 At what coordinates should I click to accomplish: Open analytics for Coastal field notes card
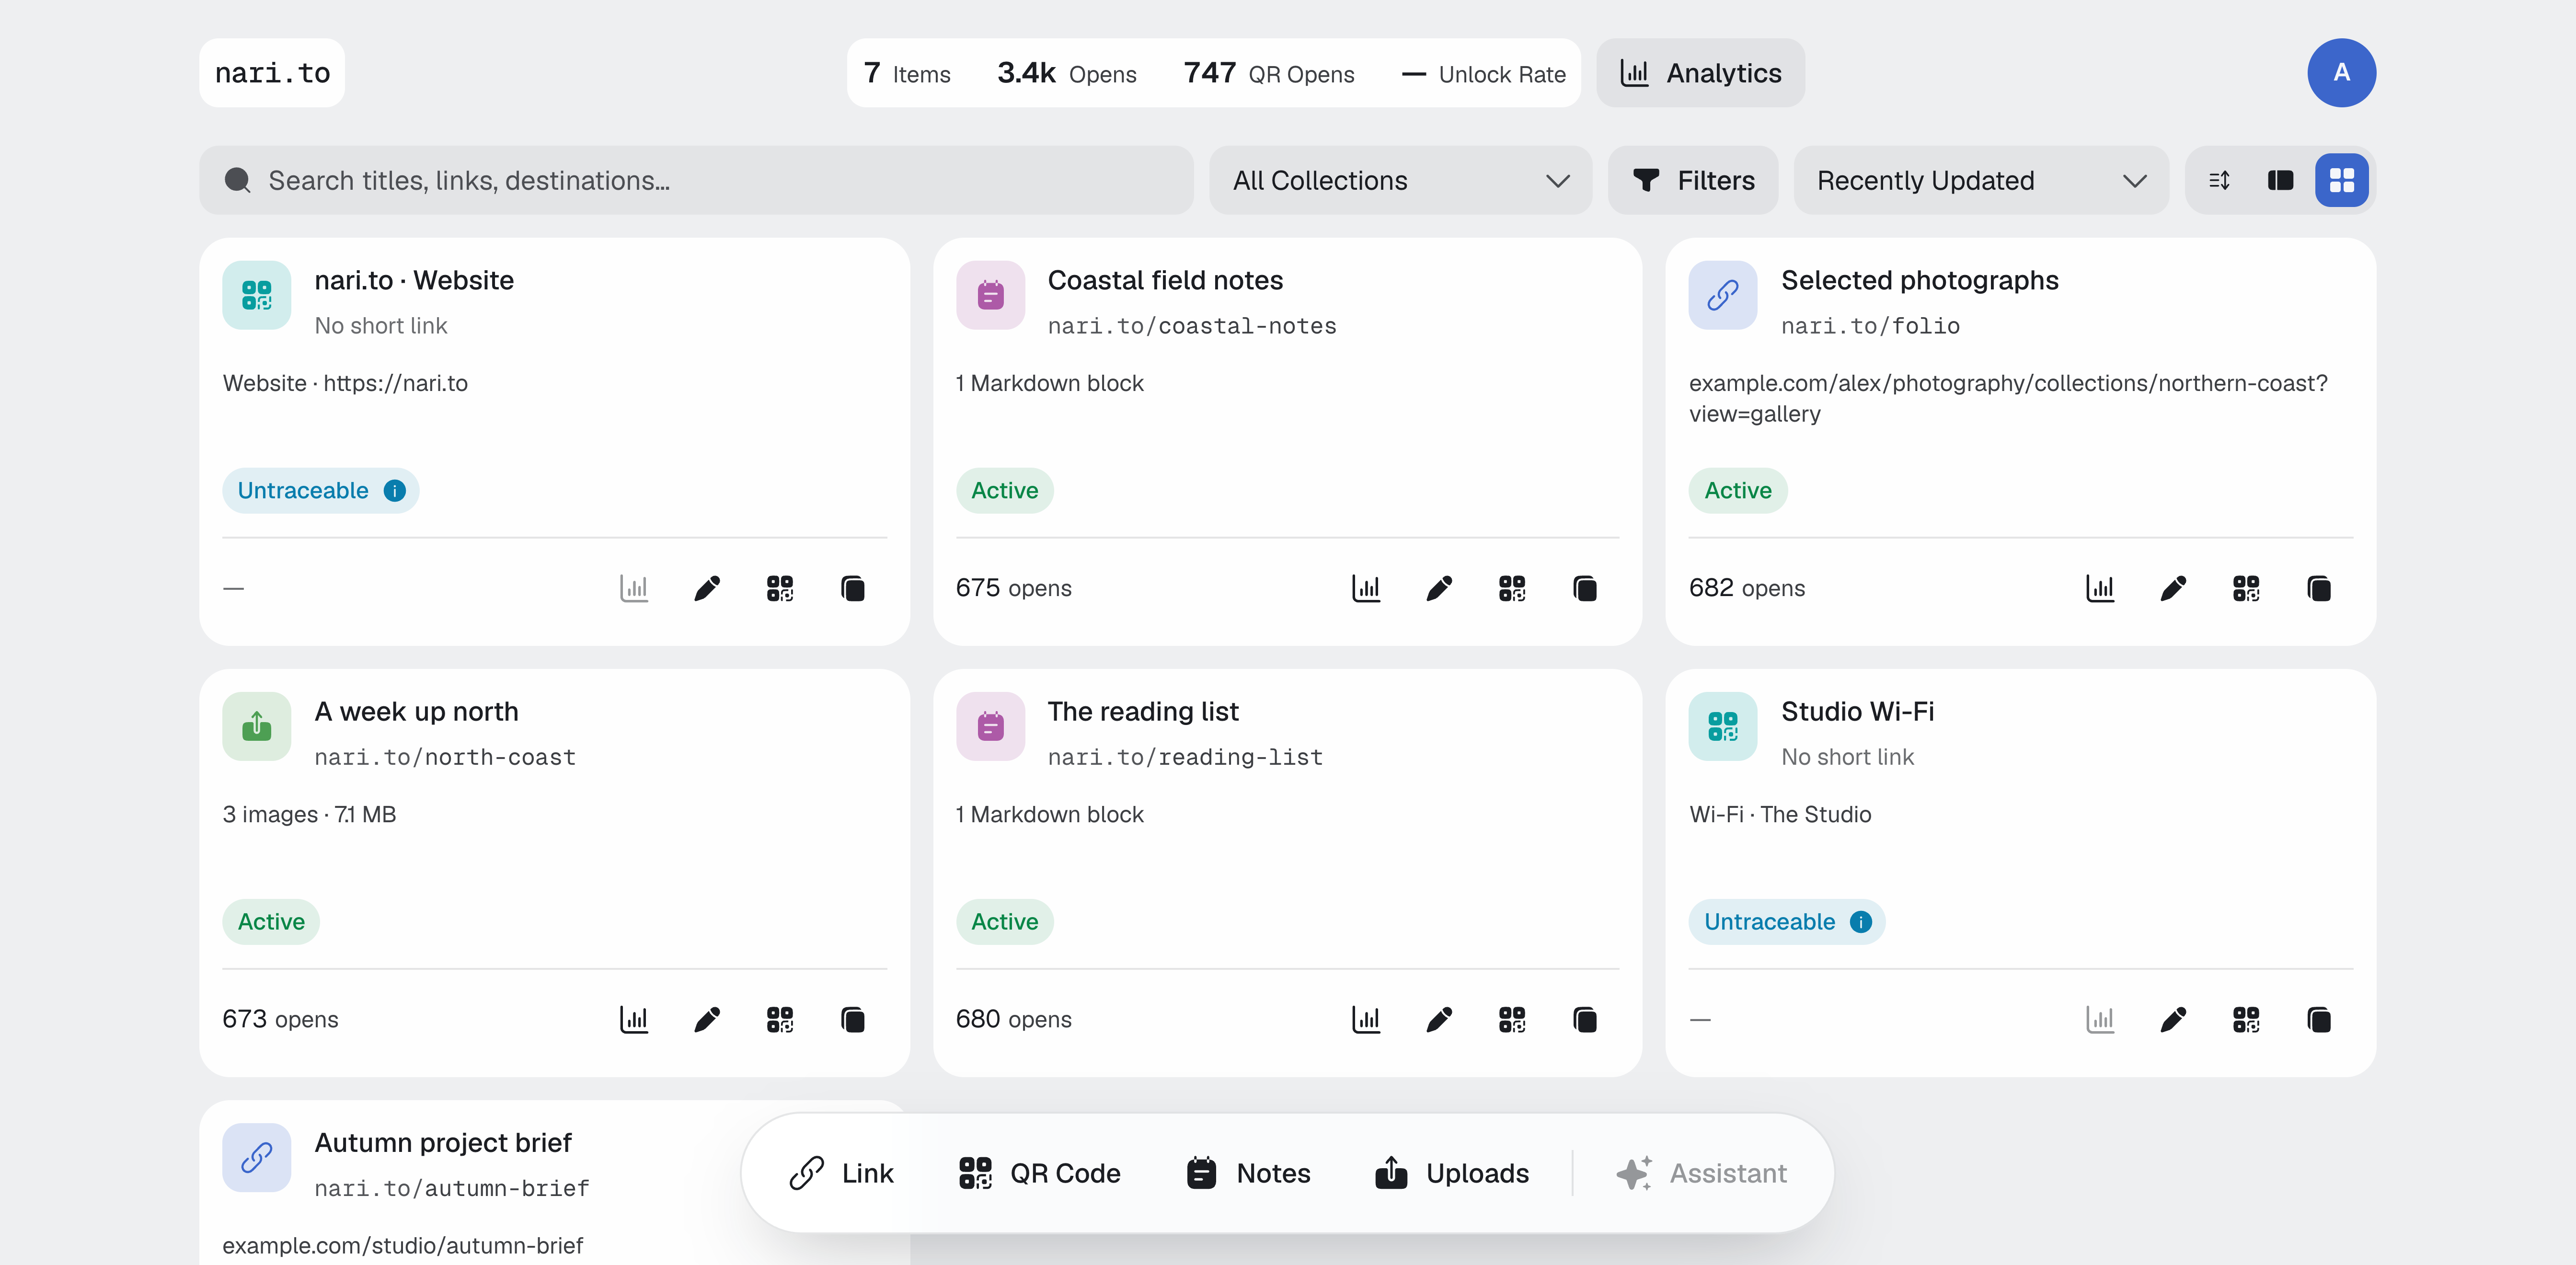(x=1366, y=588)
